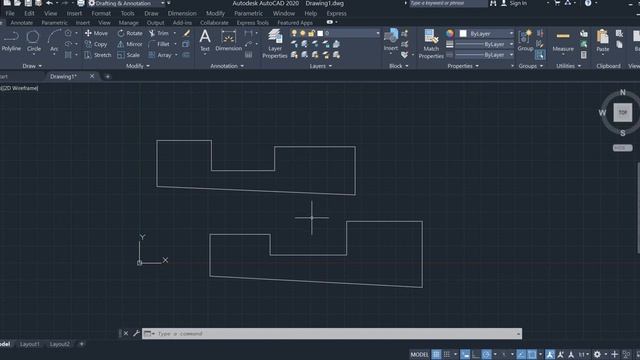Select the Text annotation tool
Image resolution: width=640 pixels, height=360 pixels.
pyautogui.click(x=205, y=40)
